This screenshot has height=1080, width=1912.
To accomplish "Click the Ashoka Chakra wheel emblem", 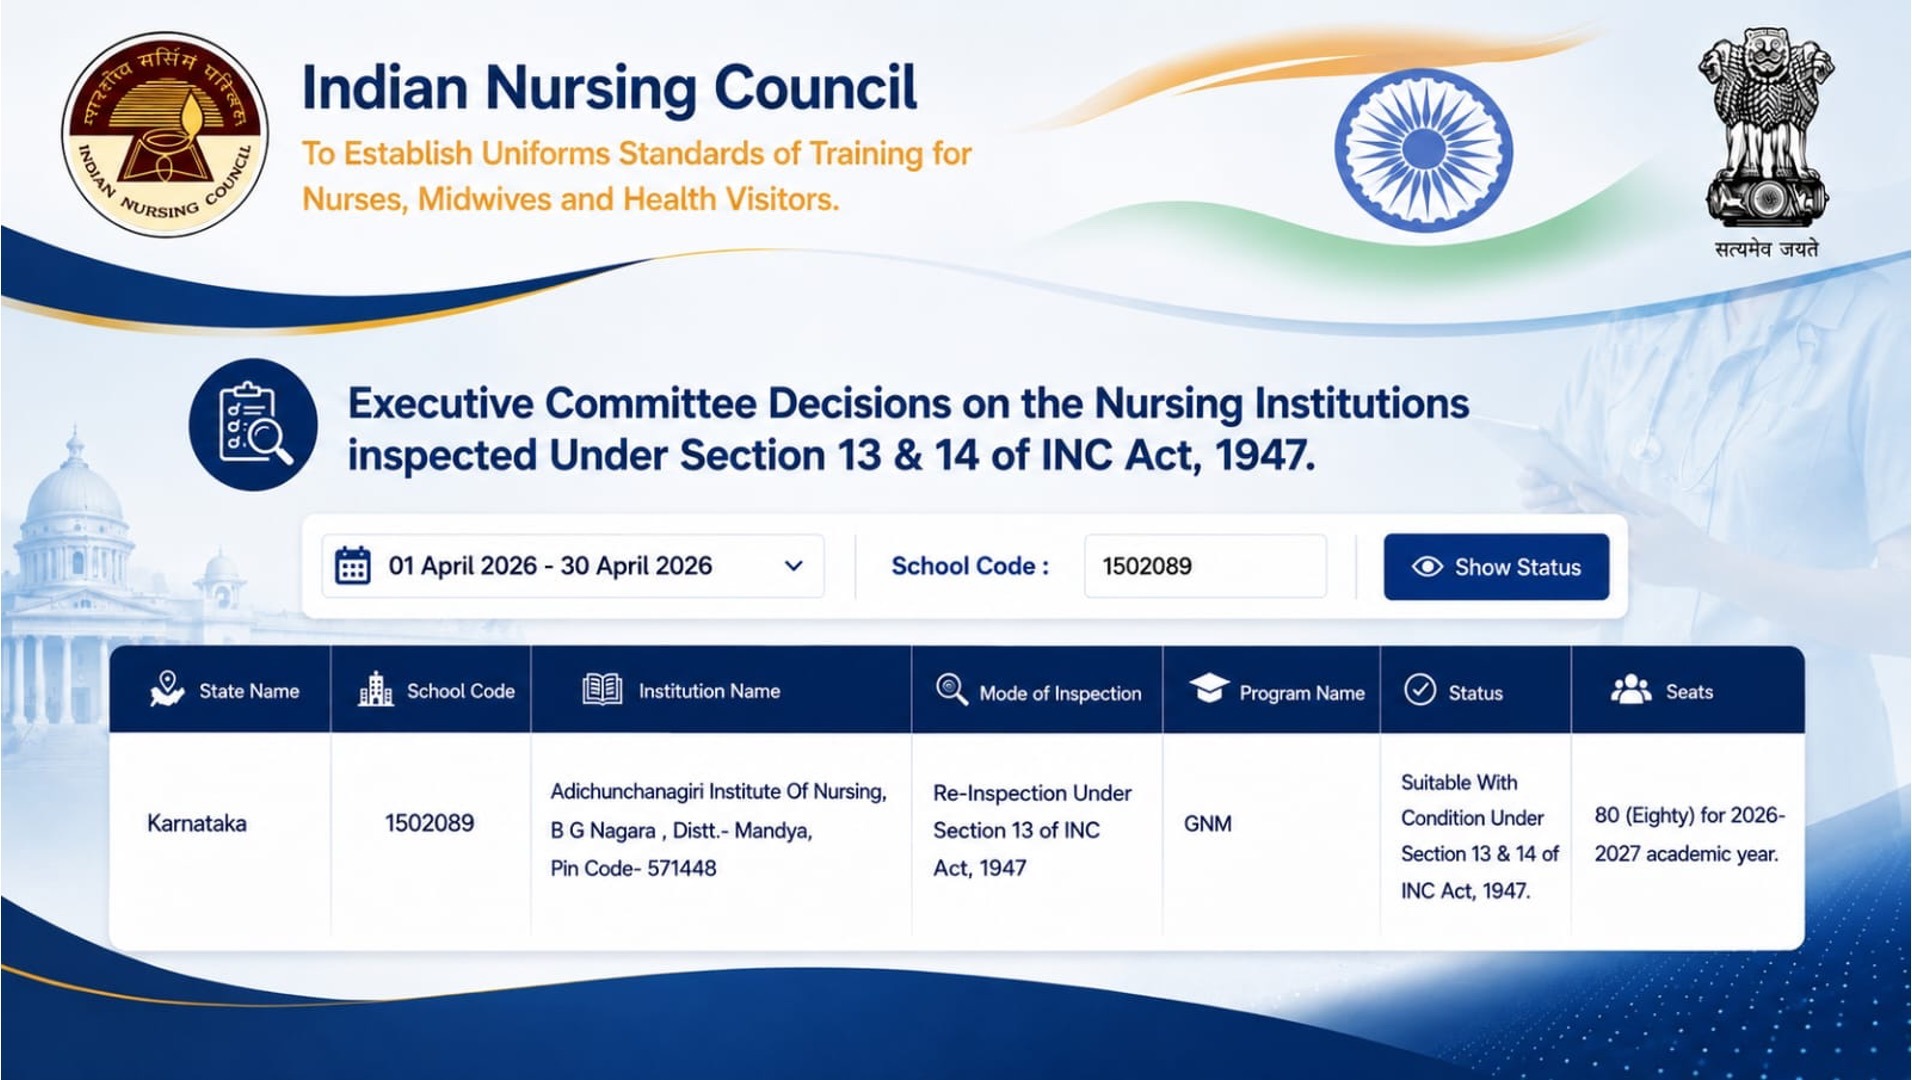I will [1423, 150].
